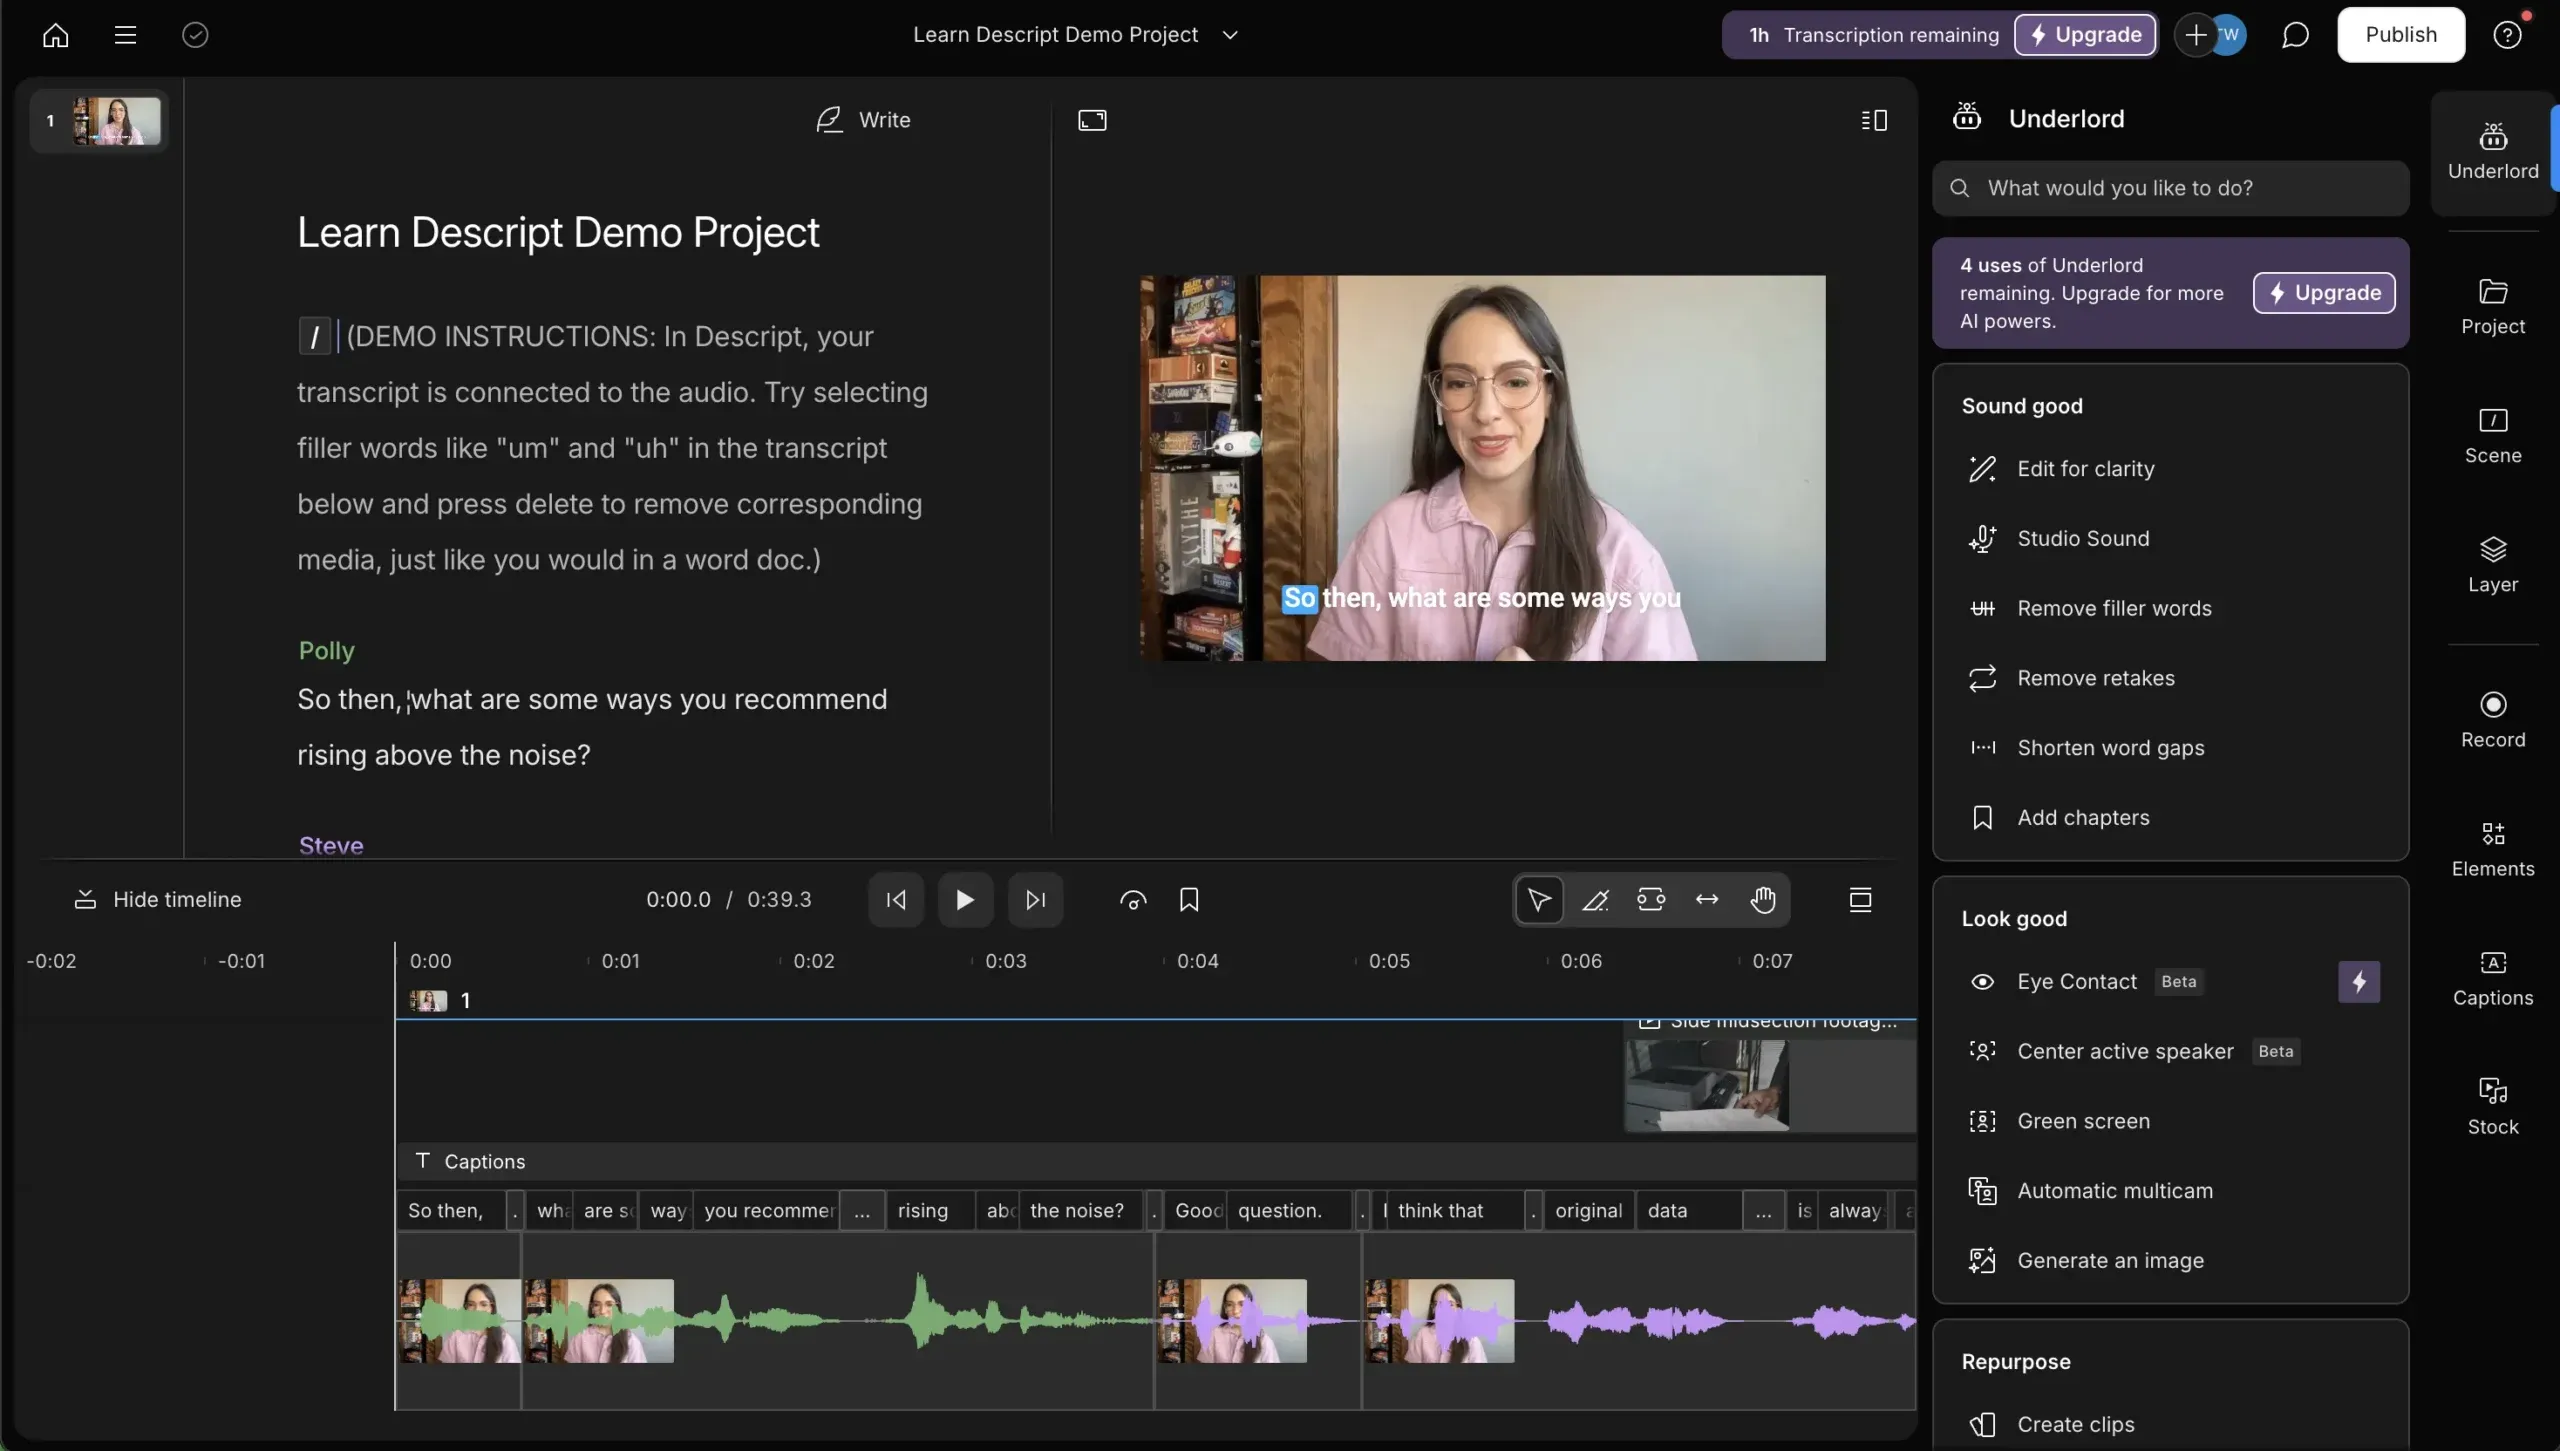2560x1451 pixels.
Task: Click the 0:04 mark on timeline ruler
Action: point(1197,961)
